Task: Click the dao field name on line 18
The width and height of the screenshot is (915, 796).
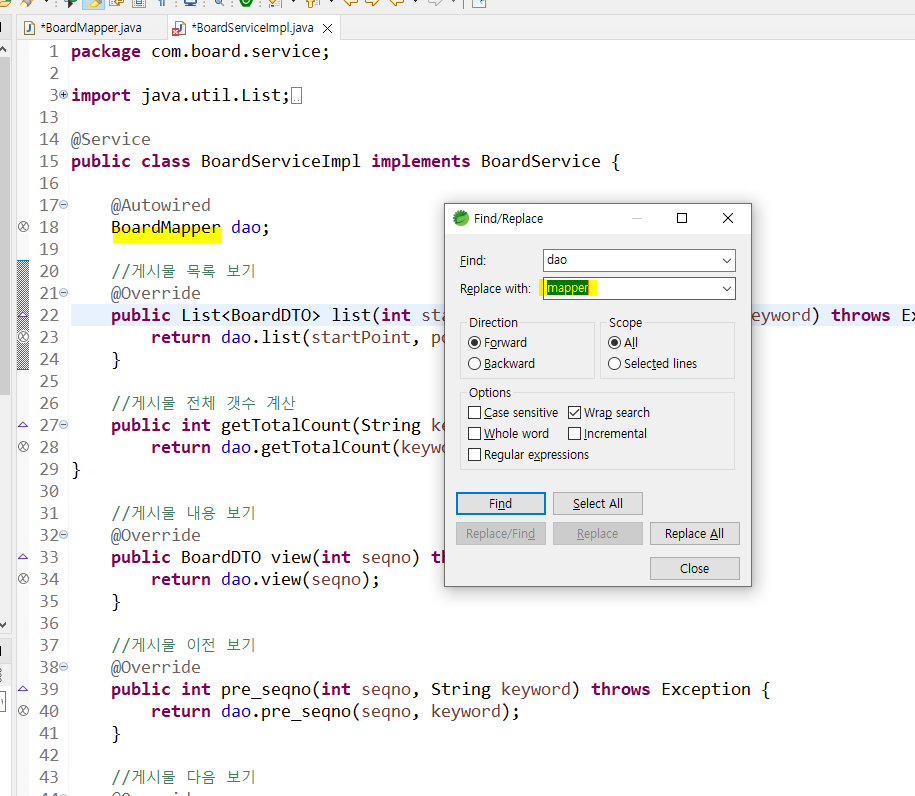Action: (x=246, y=228)
